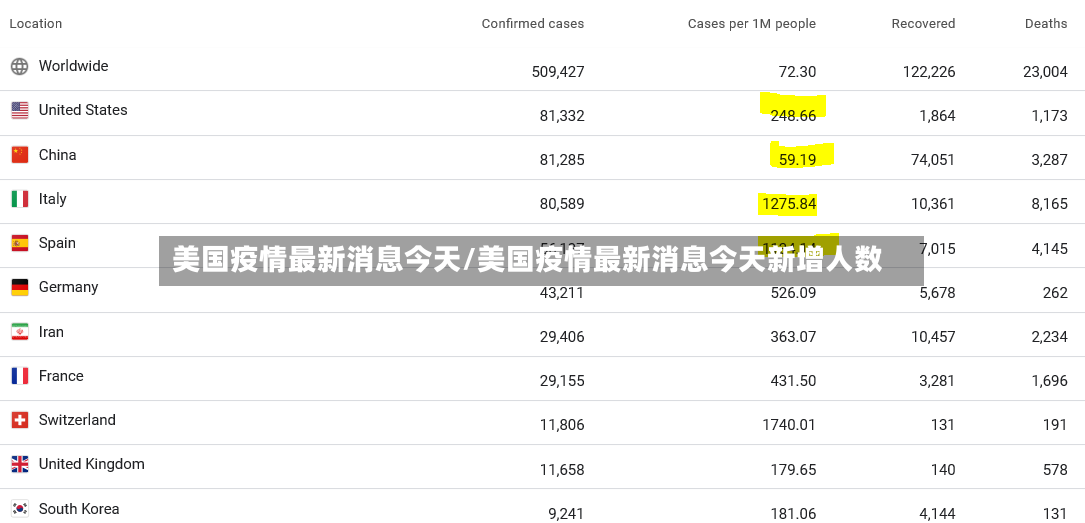Viewport: 1085px width, 523px height.
Task: Click worldwide cases per million 72.30
Action: tap(797, 71)
